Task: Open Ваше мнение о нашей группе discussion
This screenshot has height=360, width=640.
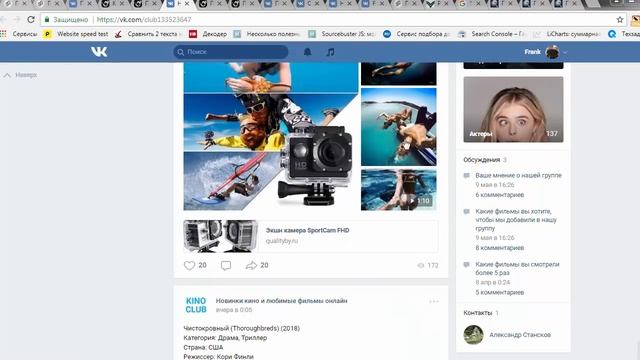Action: [518, 175]
